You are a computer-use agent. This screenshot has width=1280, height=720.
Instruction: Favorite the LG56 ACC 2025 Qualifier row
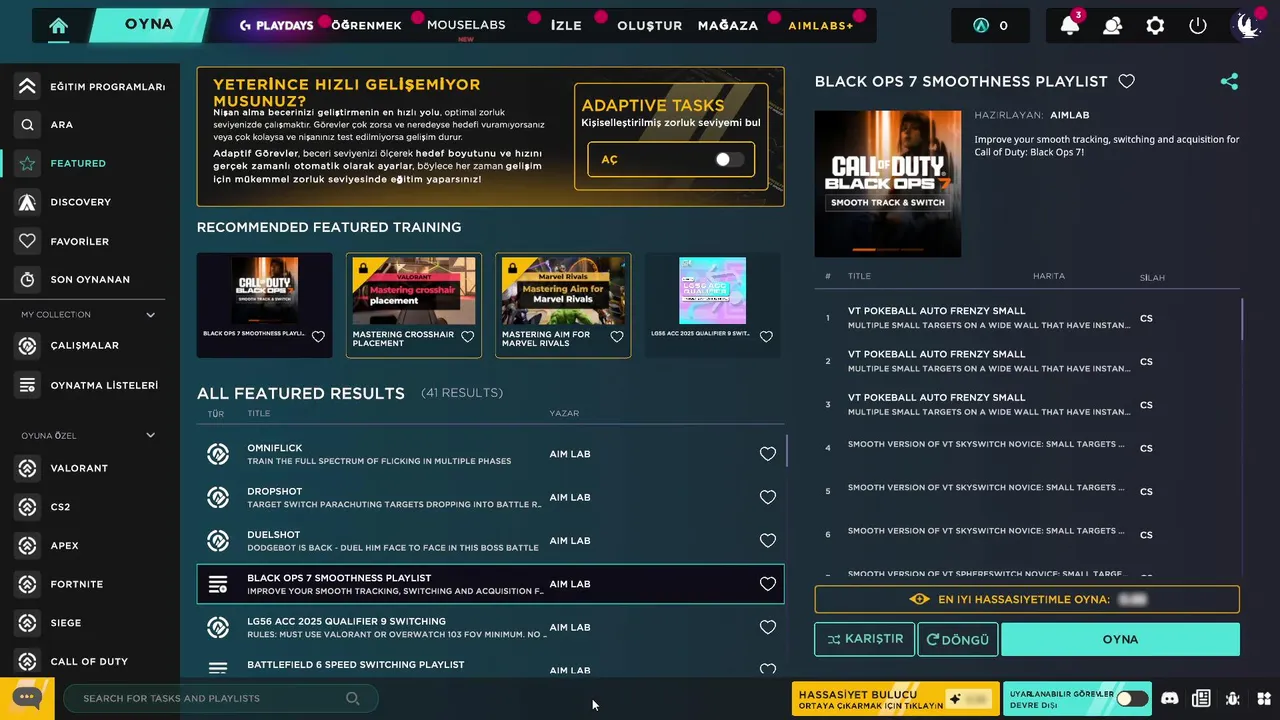tap(767, 627)
